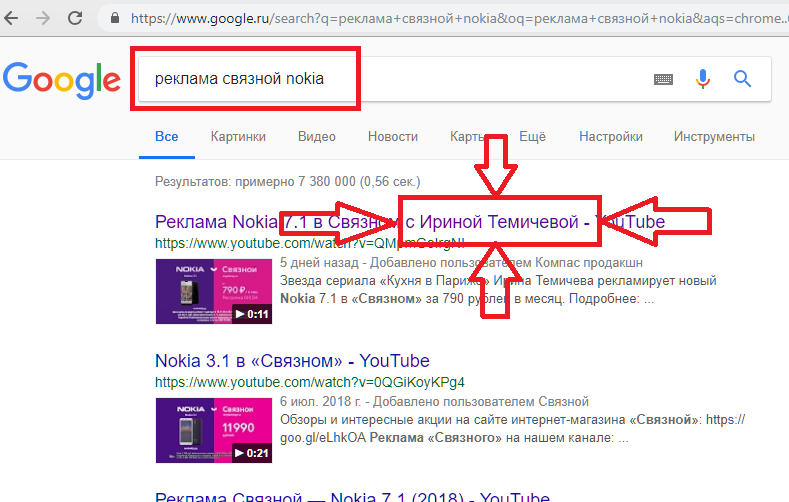Play the 0:21 video thumbnail
Viewport: 789px width, 502px height.
coord(214,431)
